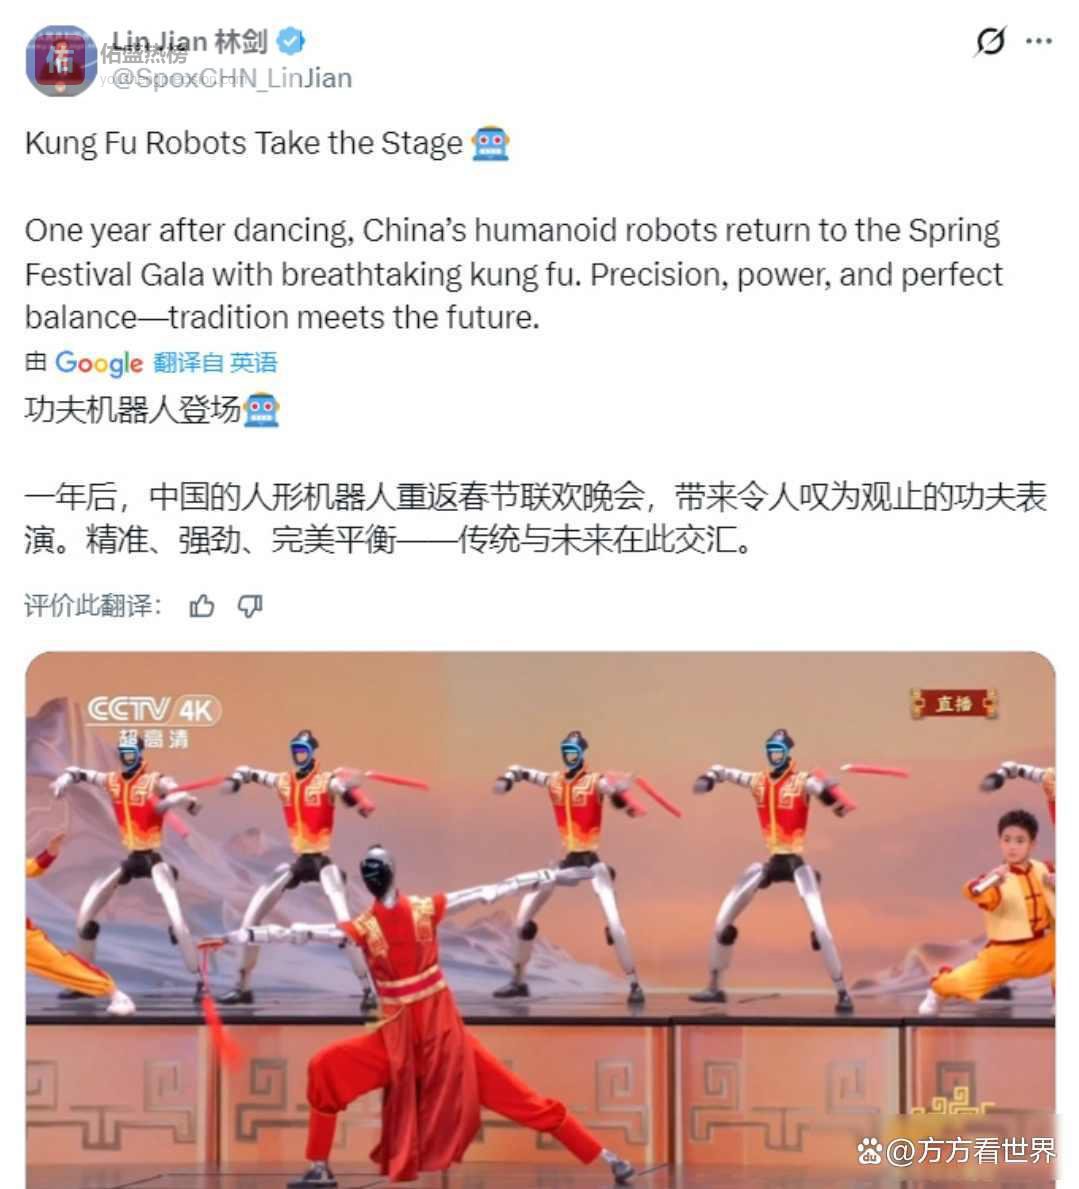Image resolution: width=1079 pixels, height=1189 pixels.
Task: Click the 直播 live badge on video
Action: pos(954,704)
